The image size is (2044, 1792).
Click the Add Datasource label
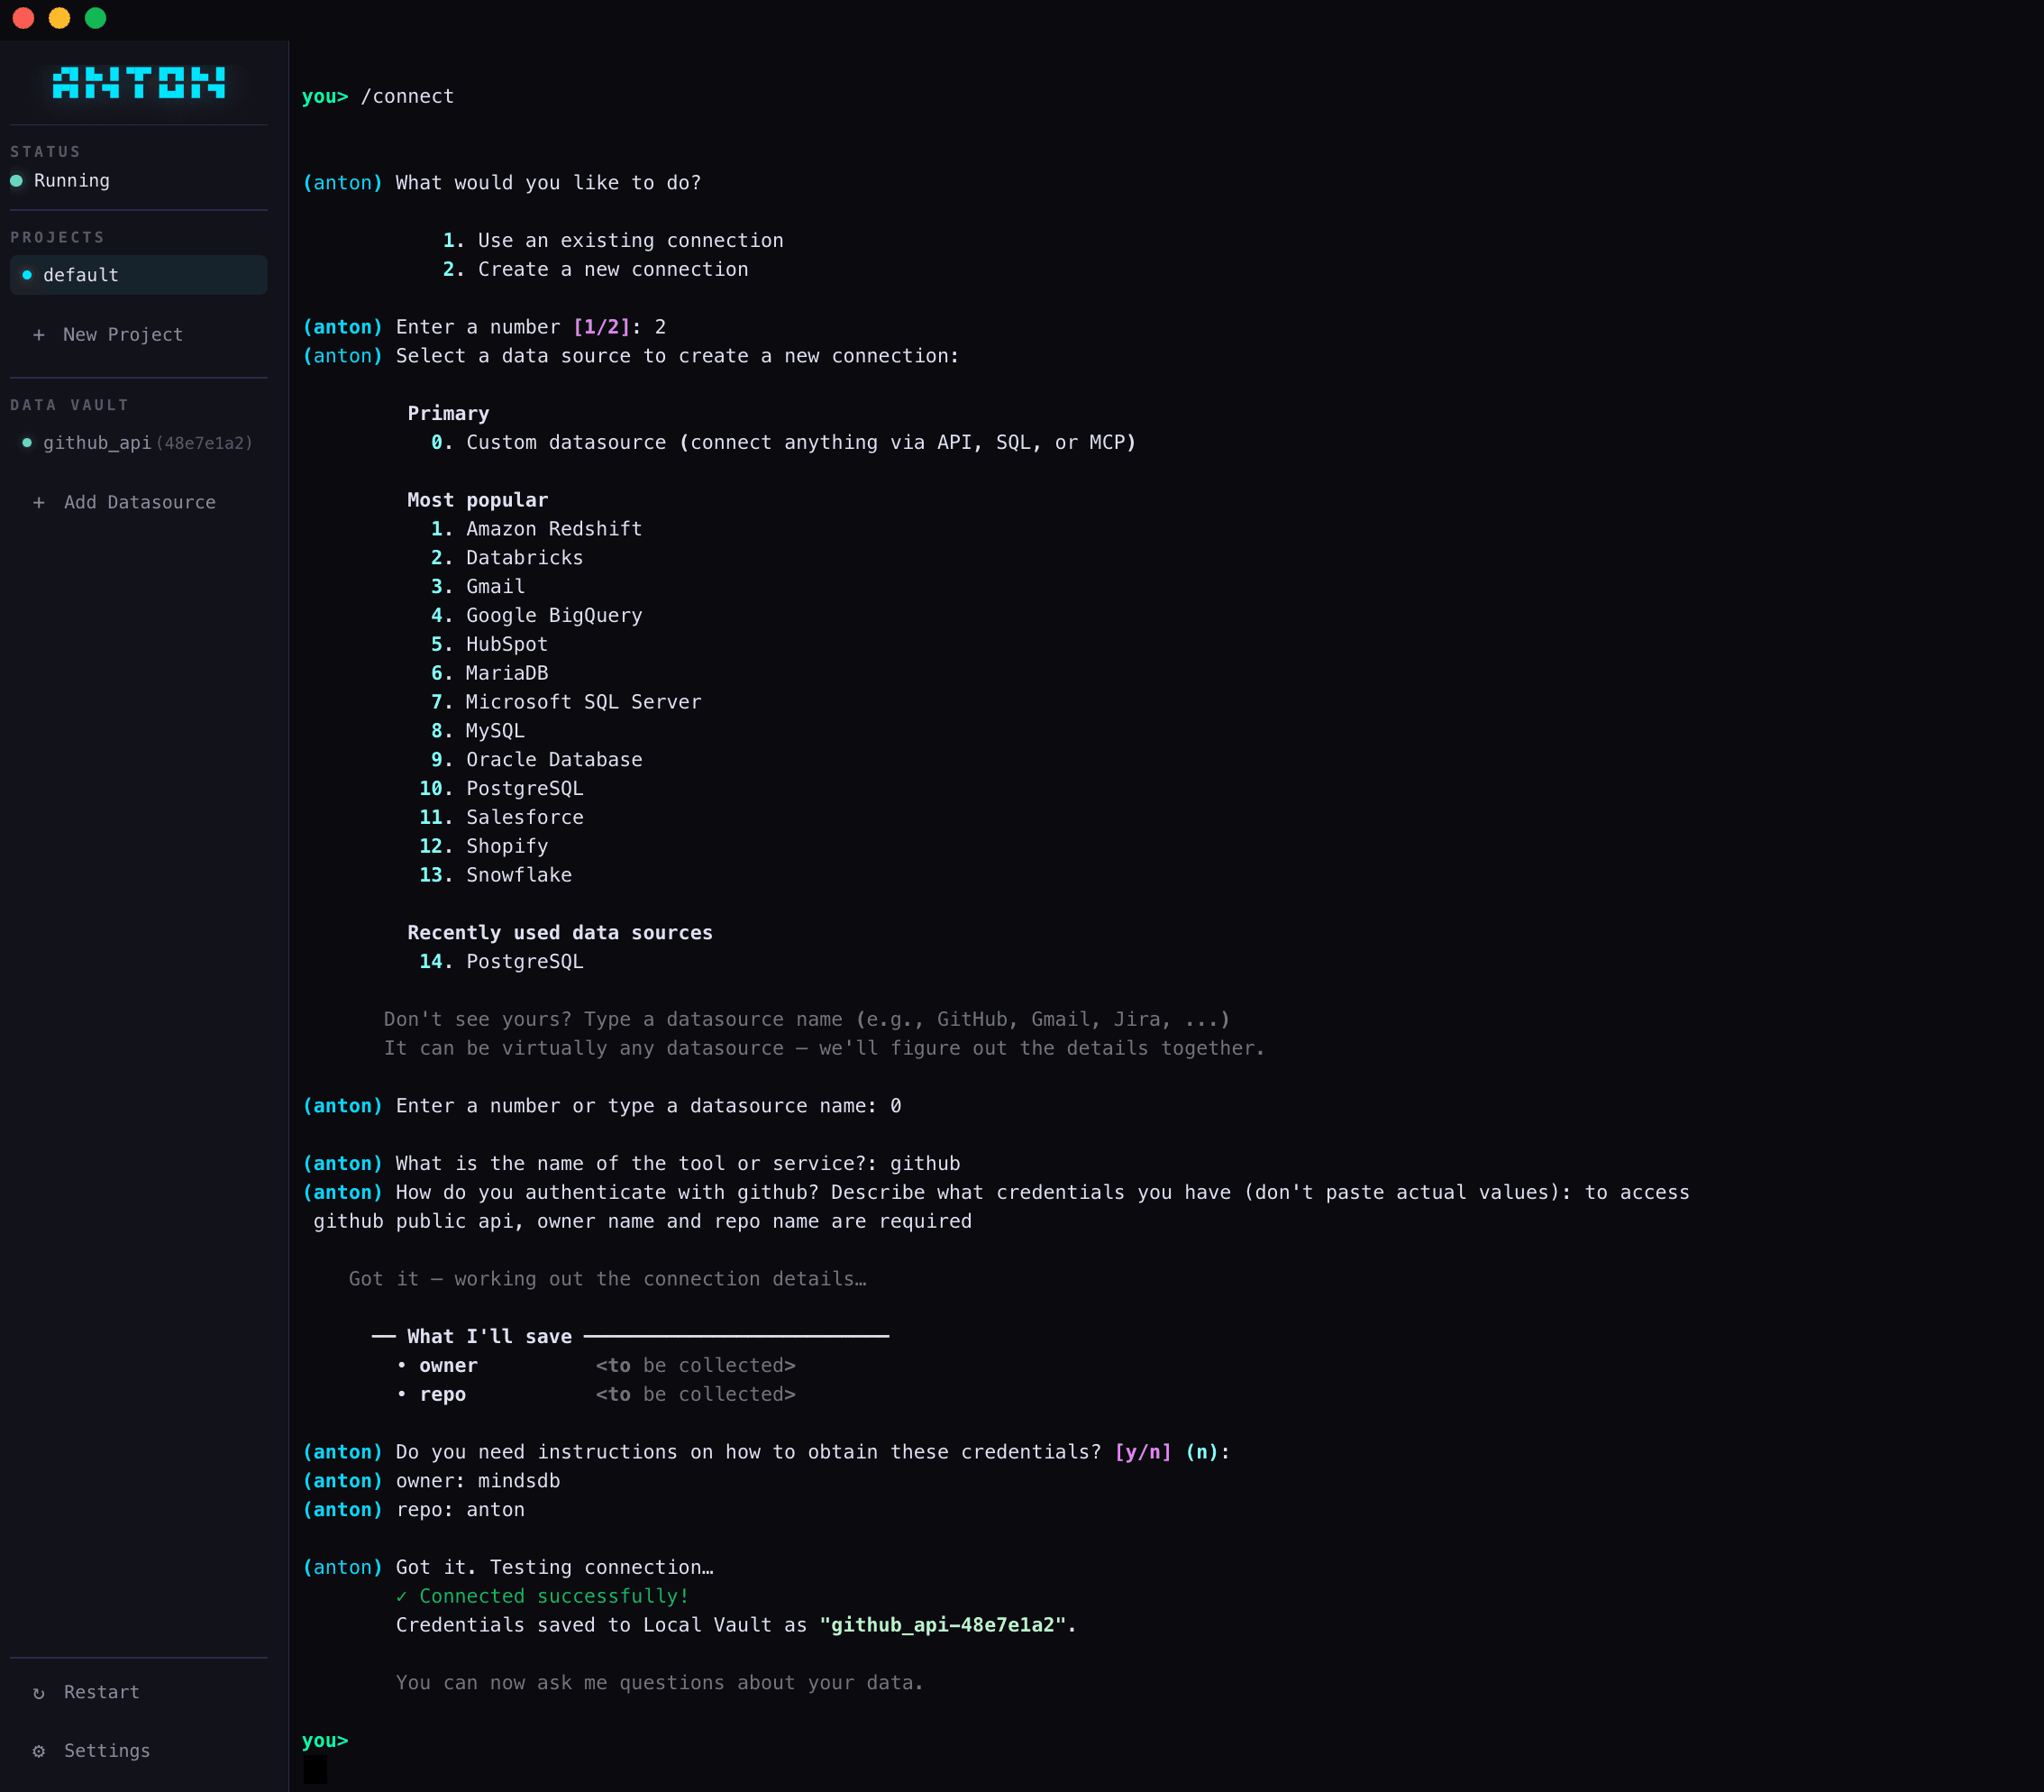(140, 502)
